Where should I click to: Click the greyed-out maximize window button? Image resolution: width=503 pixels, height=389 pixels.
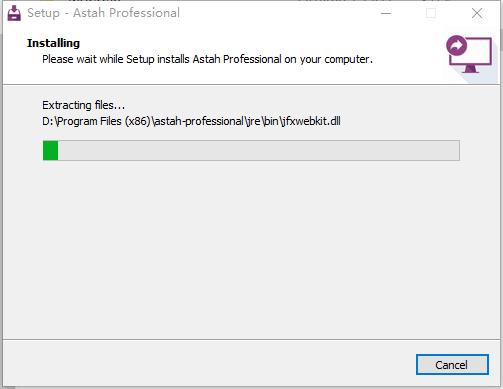tap(431, 13)
